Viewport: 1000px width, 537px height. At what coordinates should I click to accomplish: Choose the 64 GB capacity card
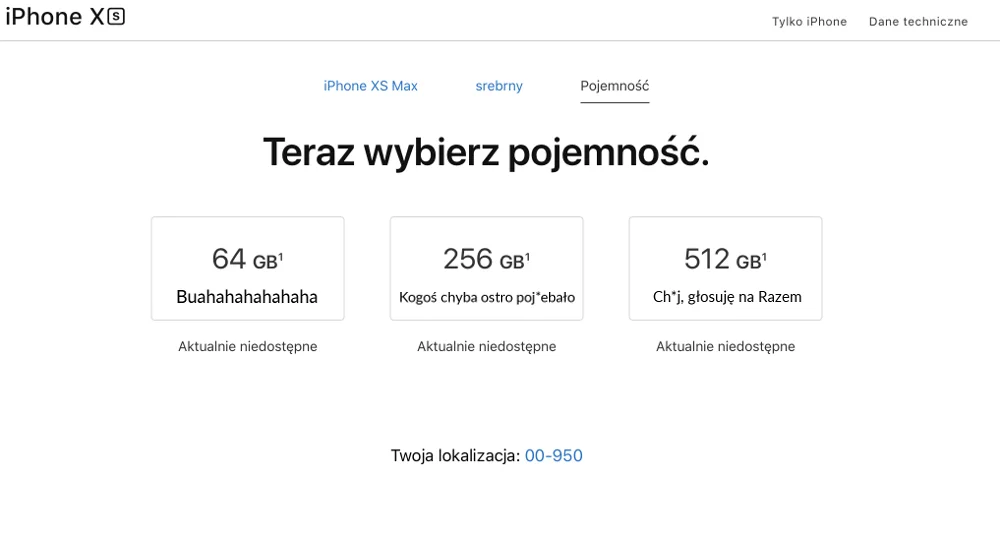[x=247, y=268]
